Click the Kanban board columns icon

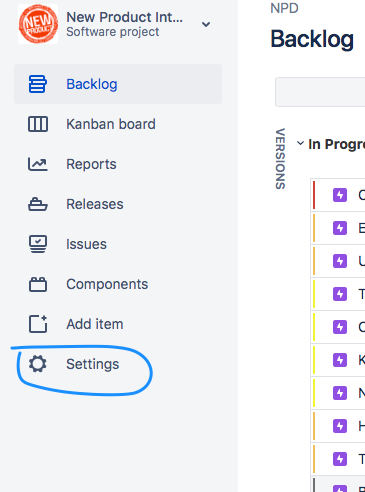point(38,124)
